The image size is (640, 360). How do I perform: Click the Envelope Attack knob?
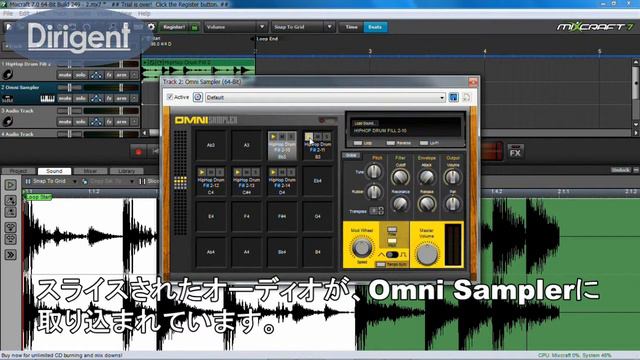(427, 177)
